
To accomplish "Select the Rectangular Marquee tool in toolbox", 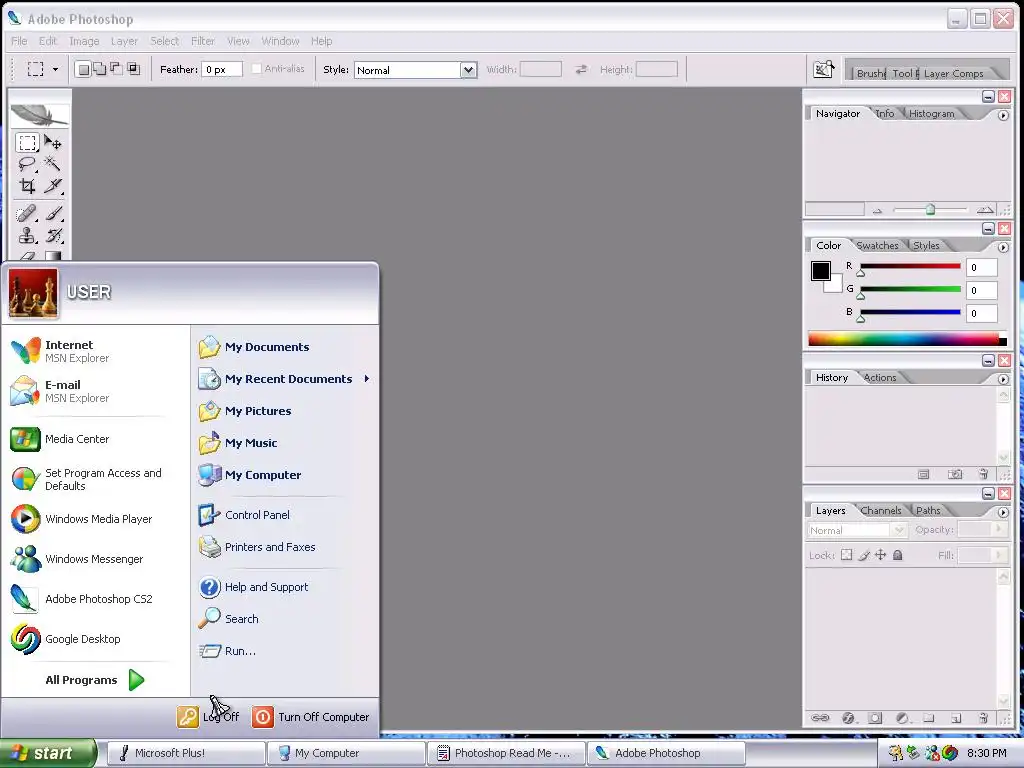I will pyautogui.click(x=27, y=142).
